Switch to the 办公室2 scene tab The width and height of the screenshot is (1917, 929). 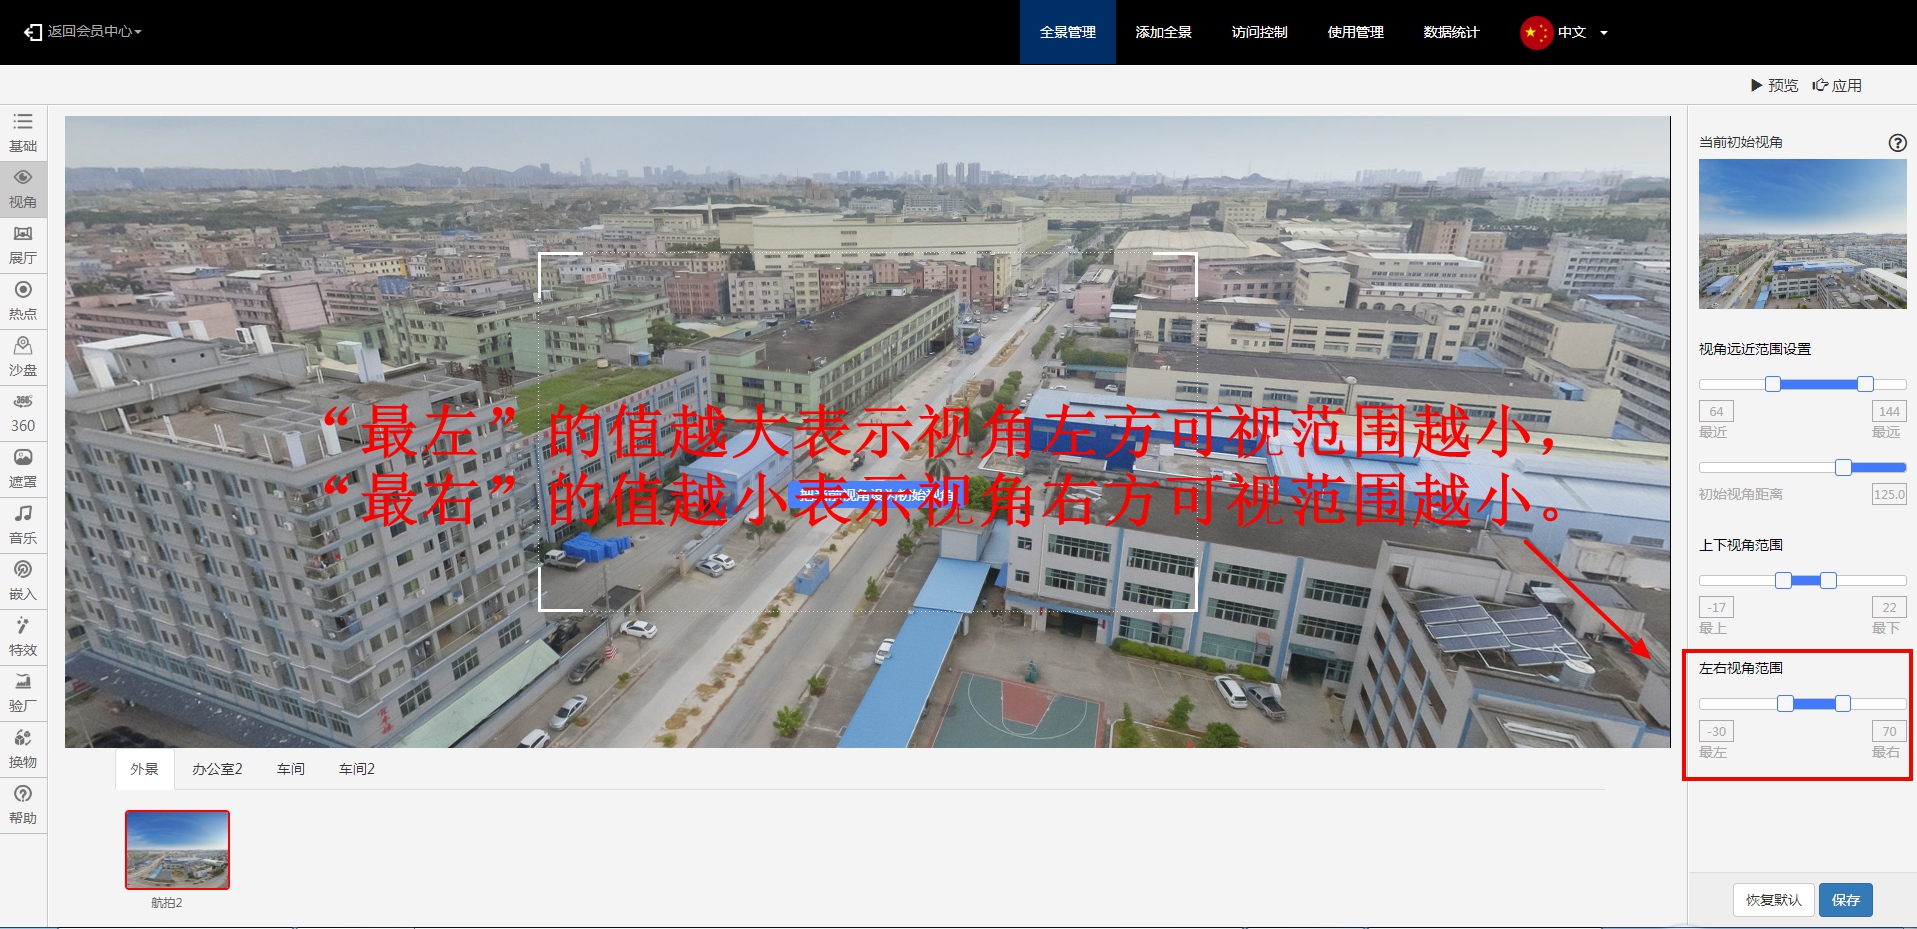point(217,769)
